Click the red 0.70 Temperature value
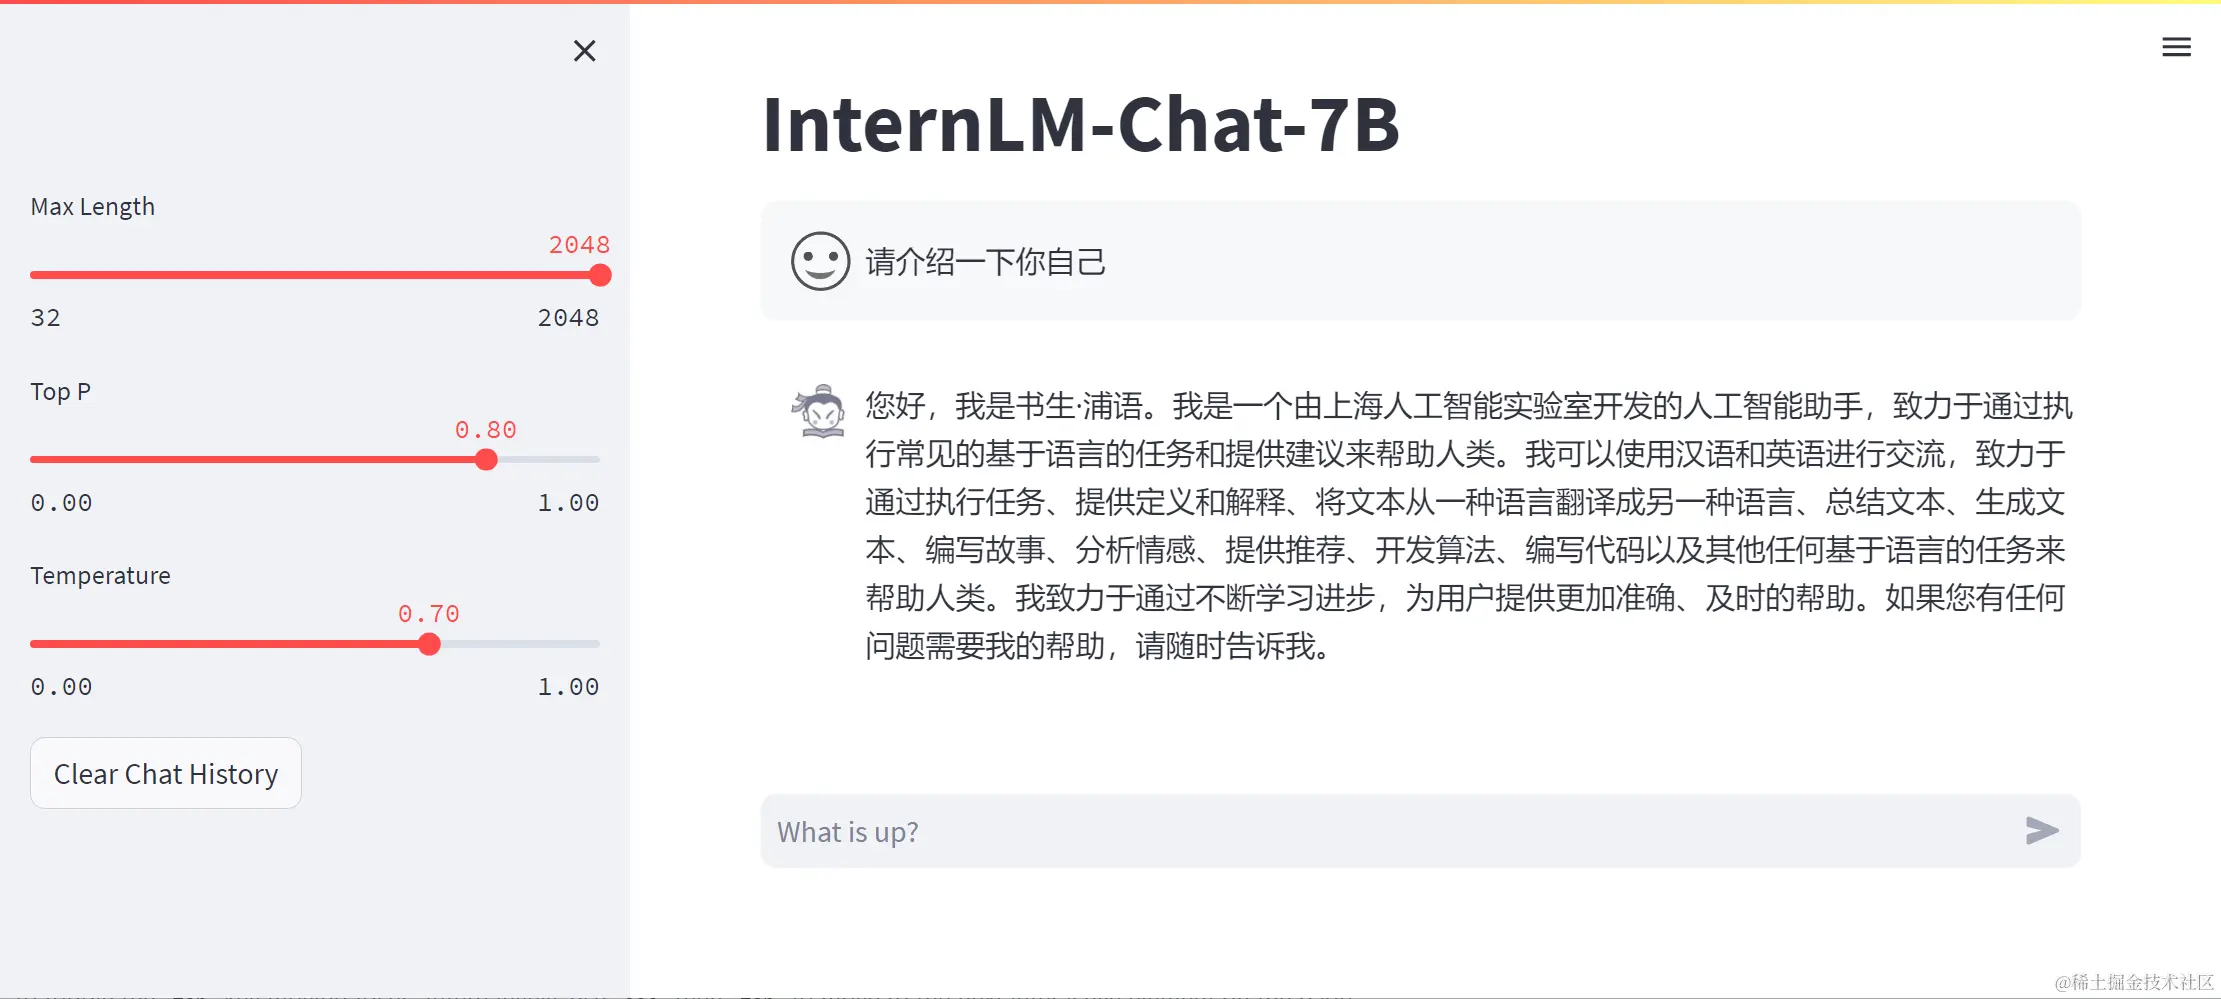 pyautogui.click(x=429, y=614)
